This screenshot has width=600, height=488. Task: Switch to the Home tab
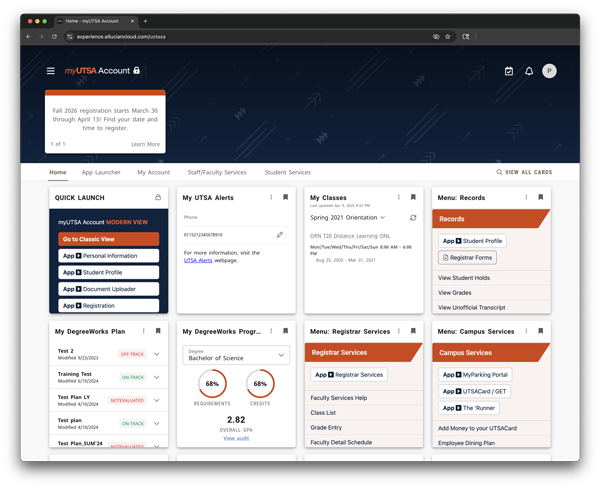pyautogui.click(x=58, y=172)
